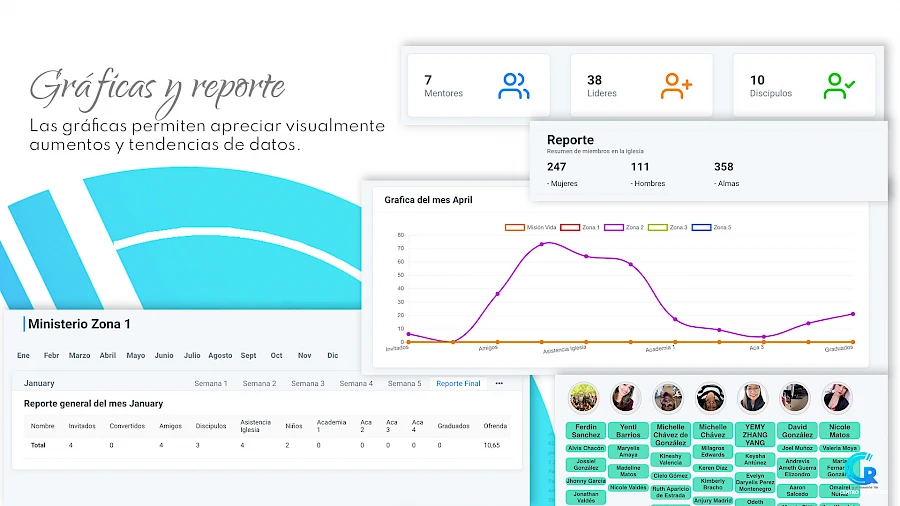This screenshot has width=900, height=506.
Task: Open the three-dots menu beside Reporte Final
Action: pos(499,383)
